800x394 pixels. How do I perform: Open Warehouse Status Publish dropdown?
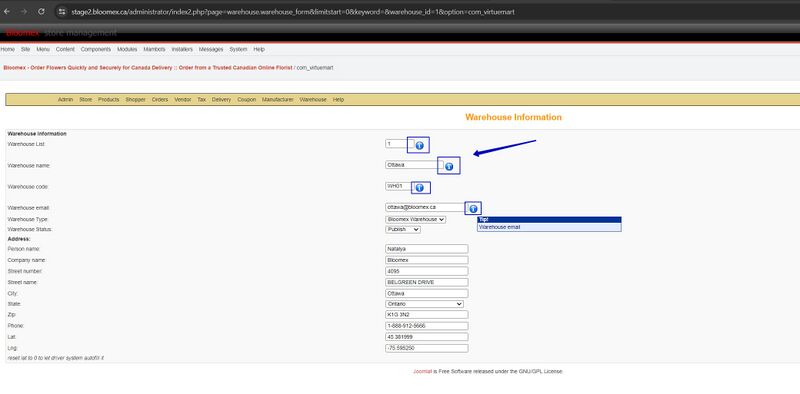tap(403, 230)
